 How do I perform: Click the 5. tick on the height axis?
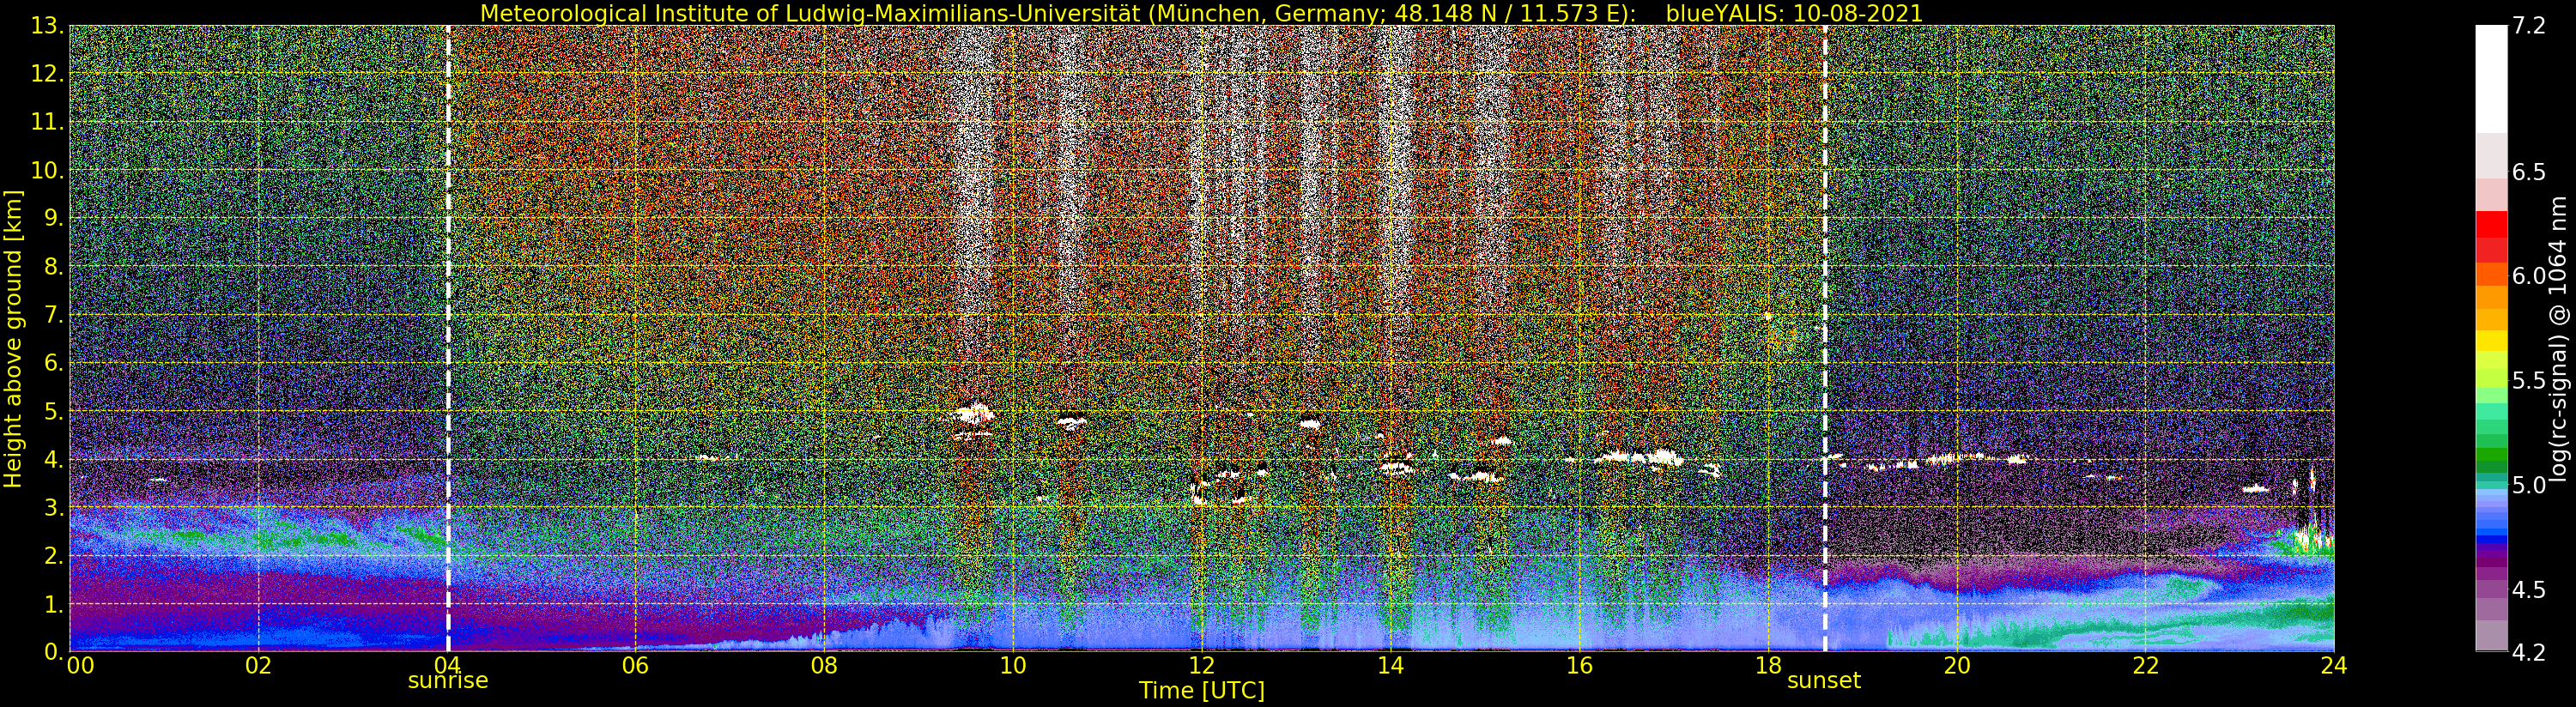(x=56, y=411)
